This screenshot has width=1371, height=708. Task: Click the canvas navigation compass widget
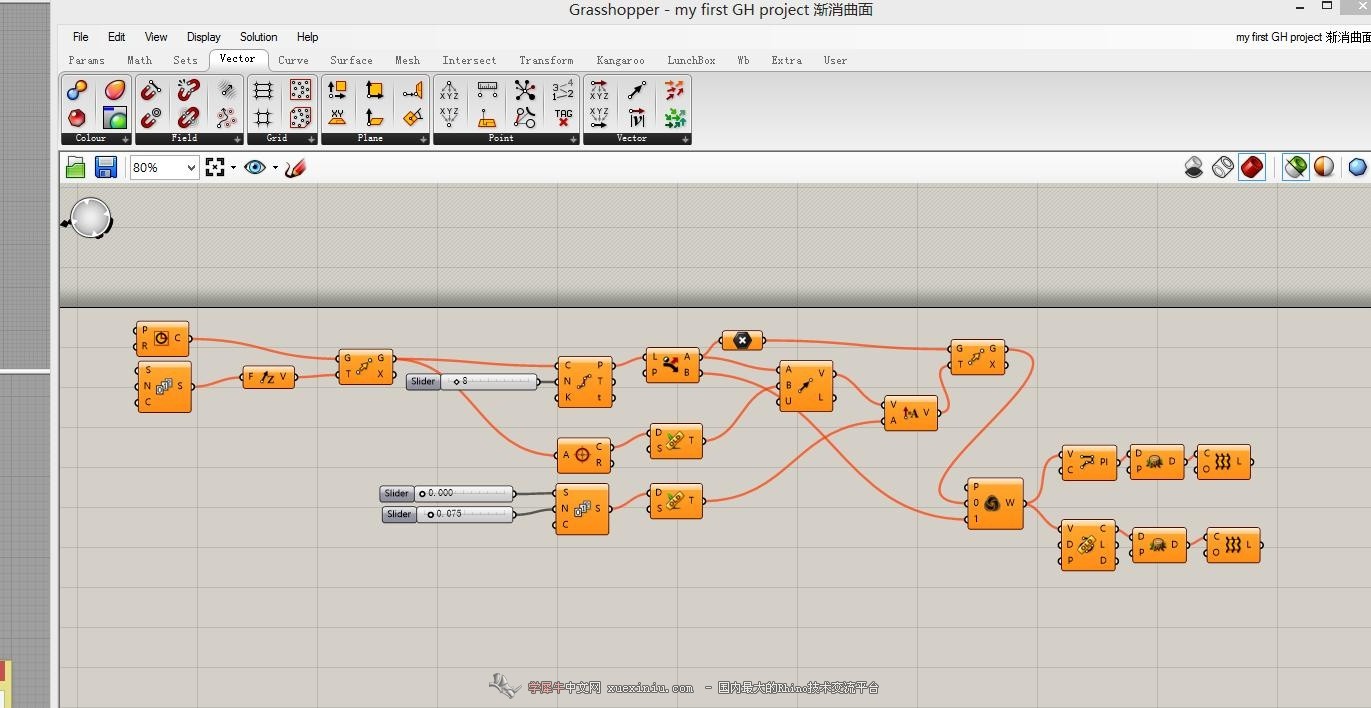(x=89, y=218)
